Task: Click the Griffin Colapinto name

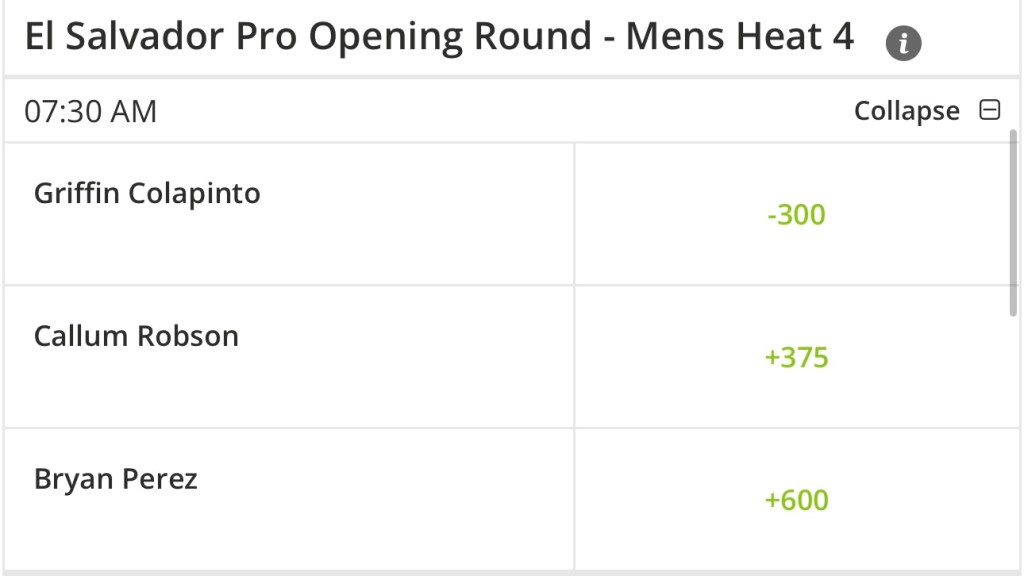Action: pos(147,193)
